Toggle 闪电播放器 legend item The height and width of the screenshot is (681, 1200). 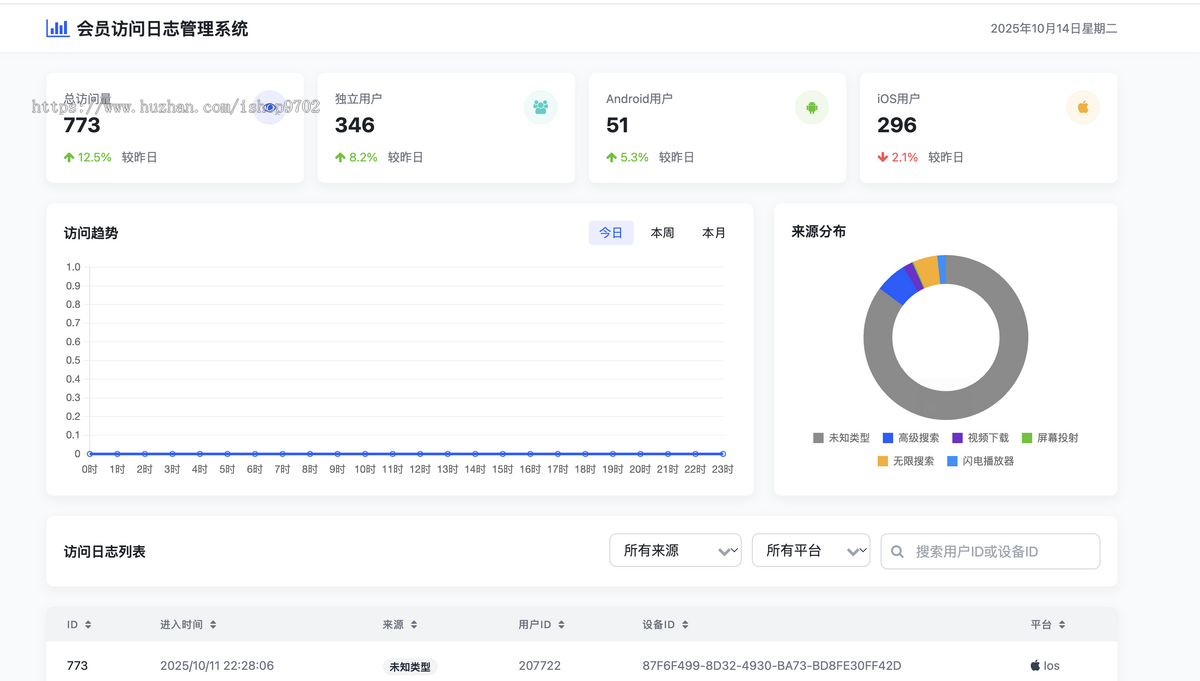point(981,461)
